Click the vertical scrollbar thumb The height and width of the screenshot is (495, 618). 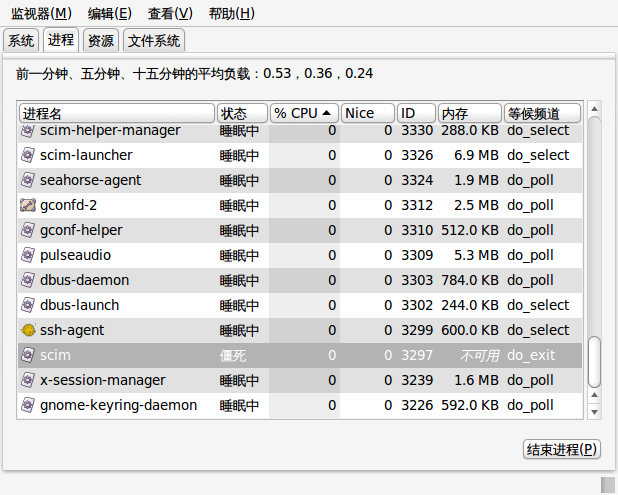[x=594, y=362]
